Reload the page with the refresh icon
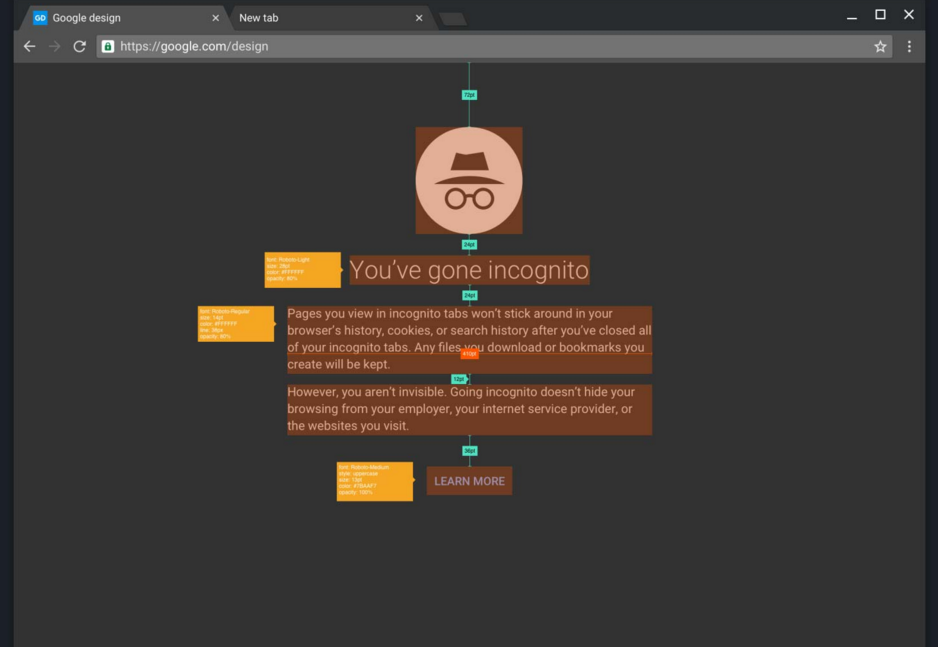938x647 pixels. coord(80,46)
